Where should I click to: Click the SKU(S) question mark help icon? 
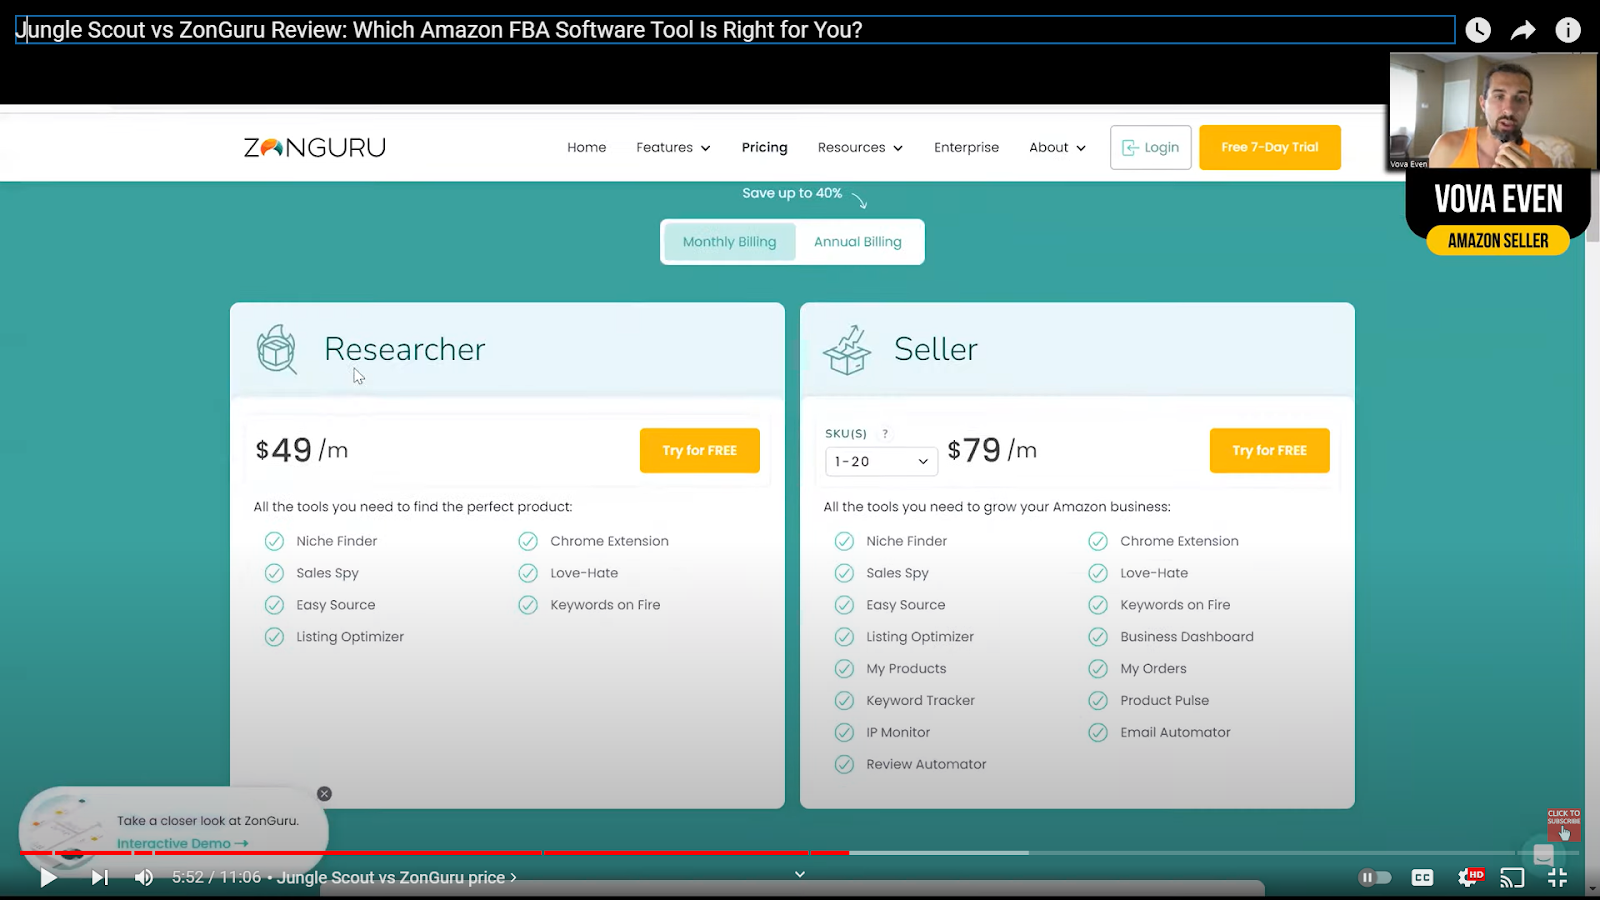(x=885, y=434)
